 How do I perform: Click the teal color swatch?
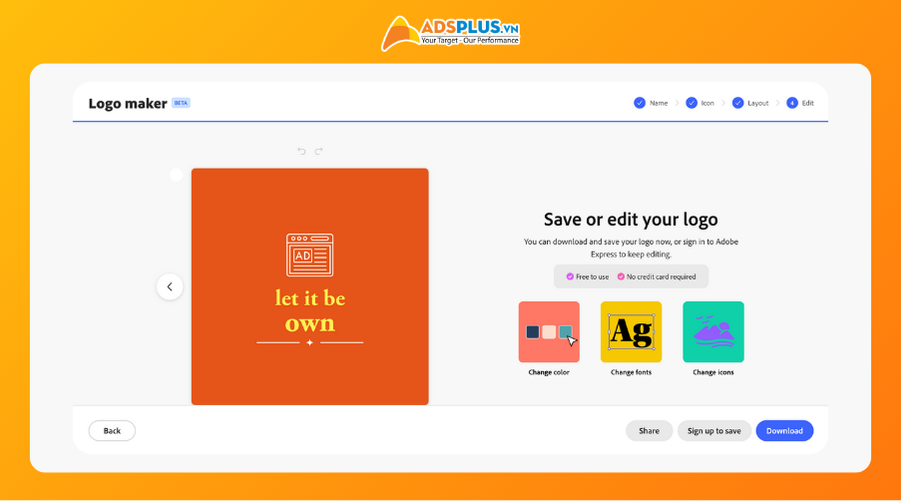[x=565, y=332]
